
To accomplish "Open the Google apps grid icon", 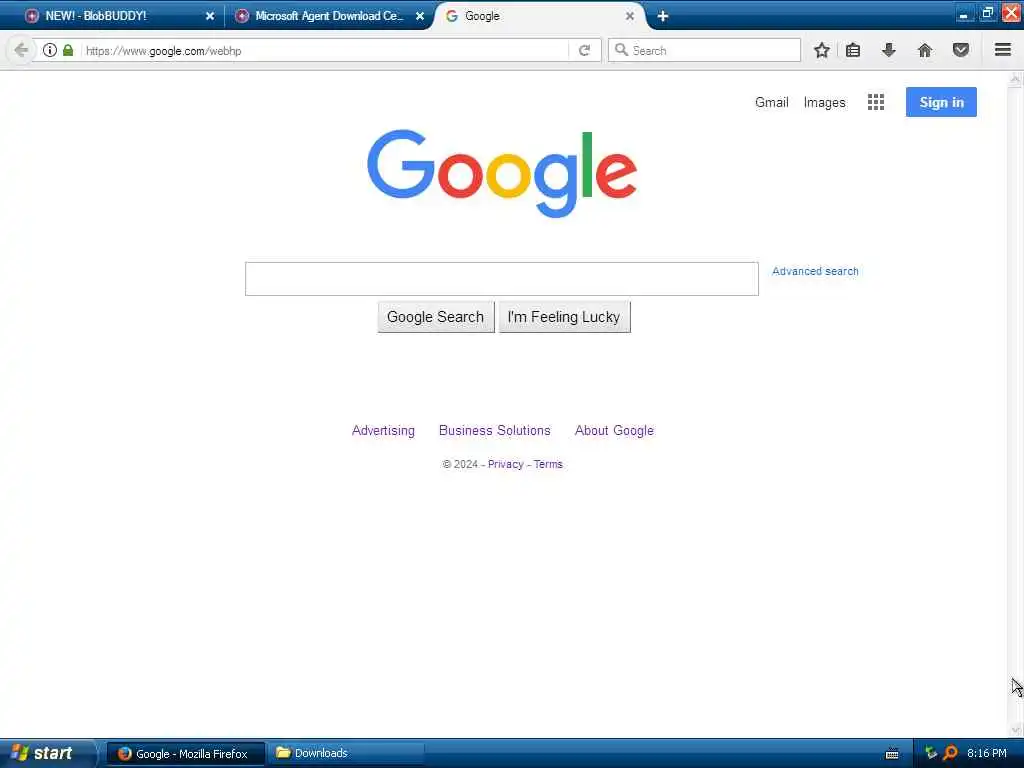I will click(x=876, y=102).
